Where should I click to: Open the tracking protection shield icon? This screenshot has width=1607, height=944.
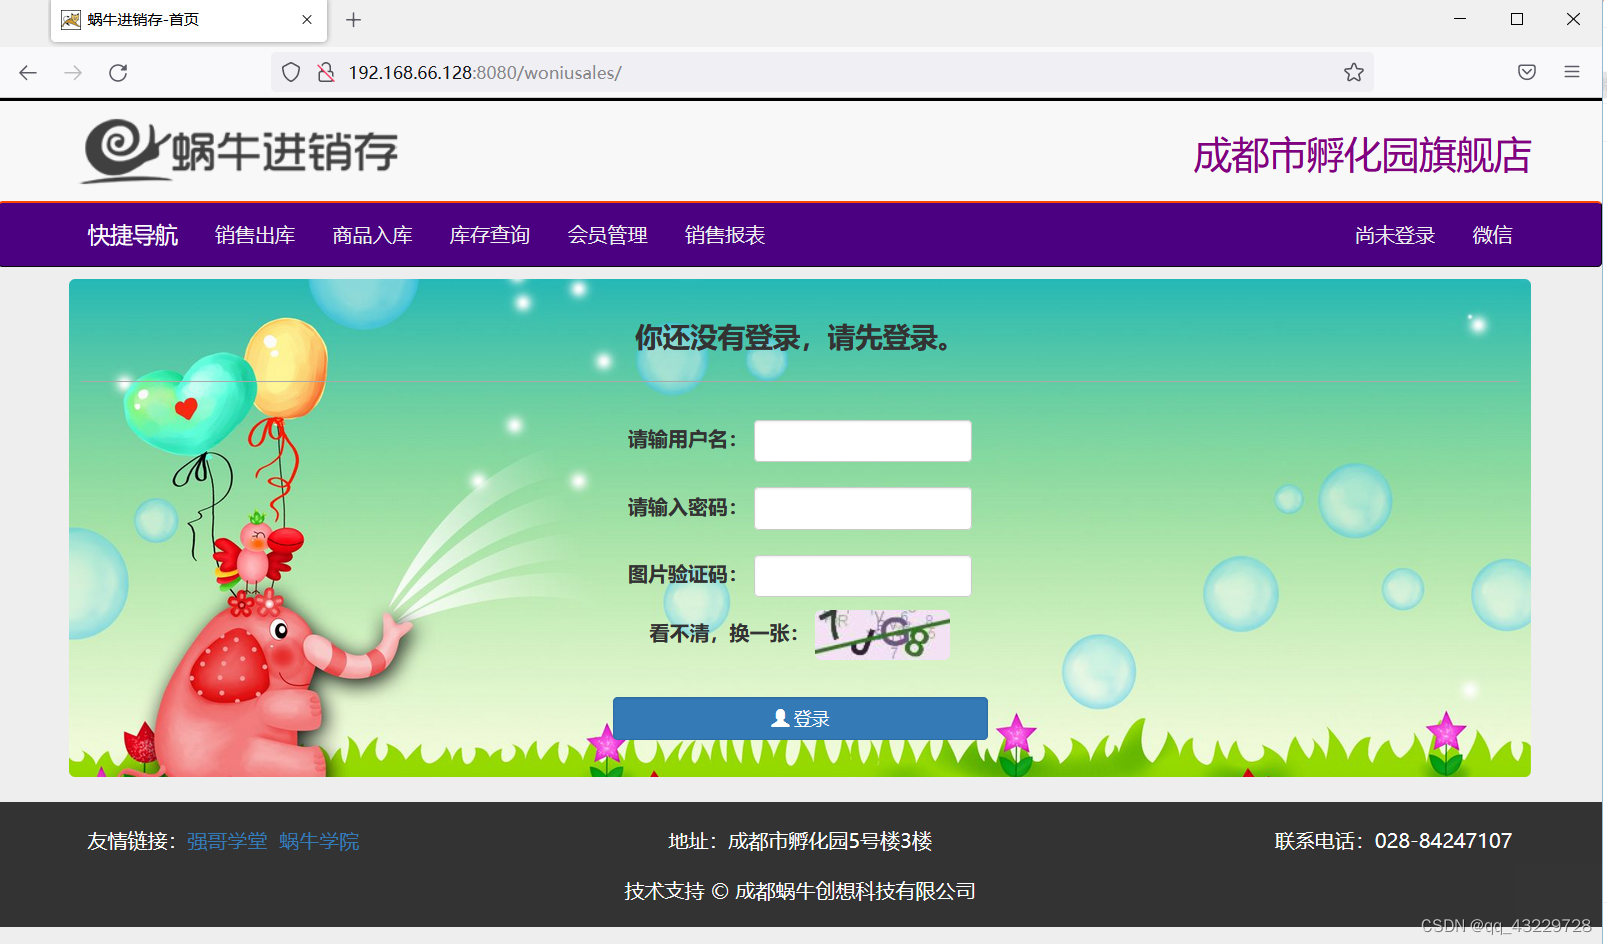290,72
